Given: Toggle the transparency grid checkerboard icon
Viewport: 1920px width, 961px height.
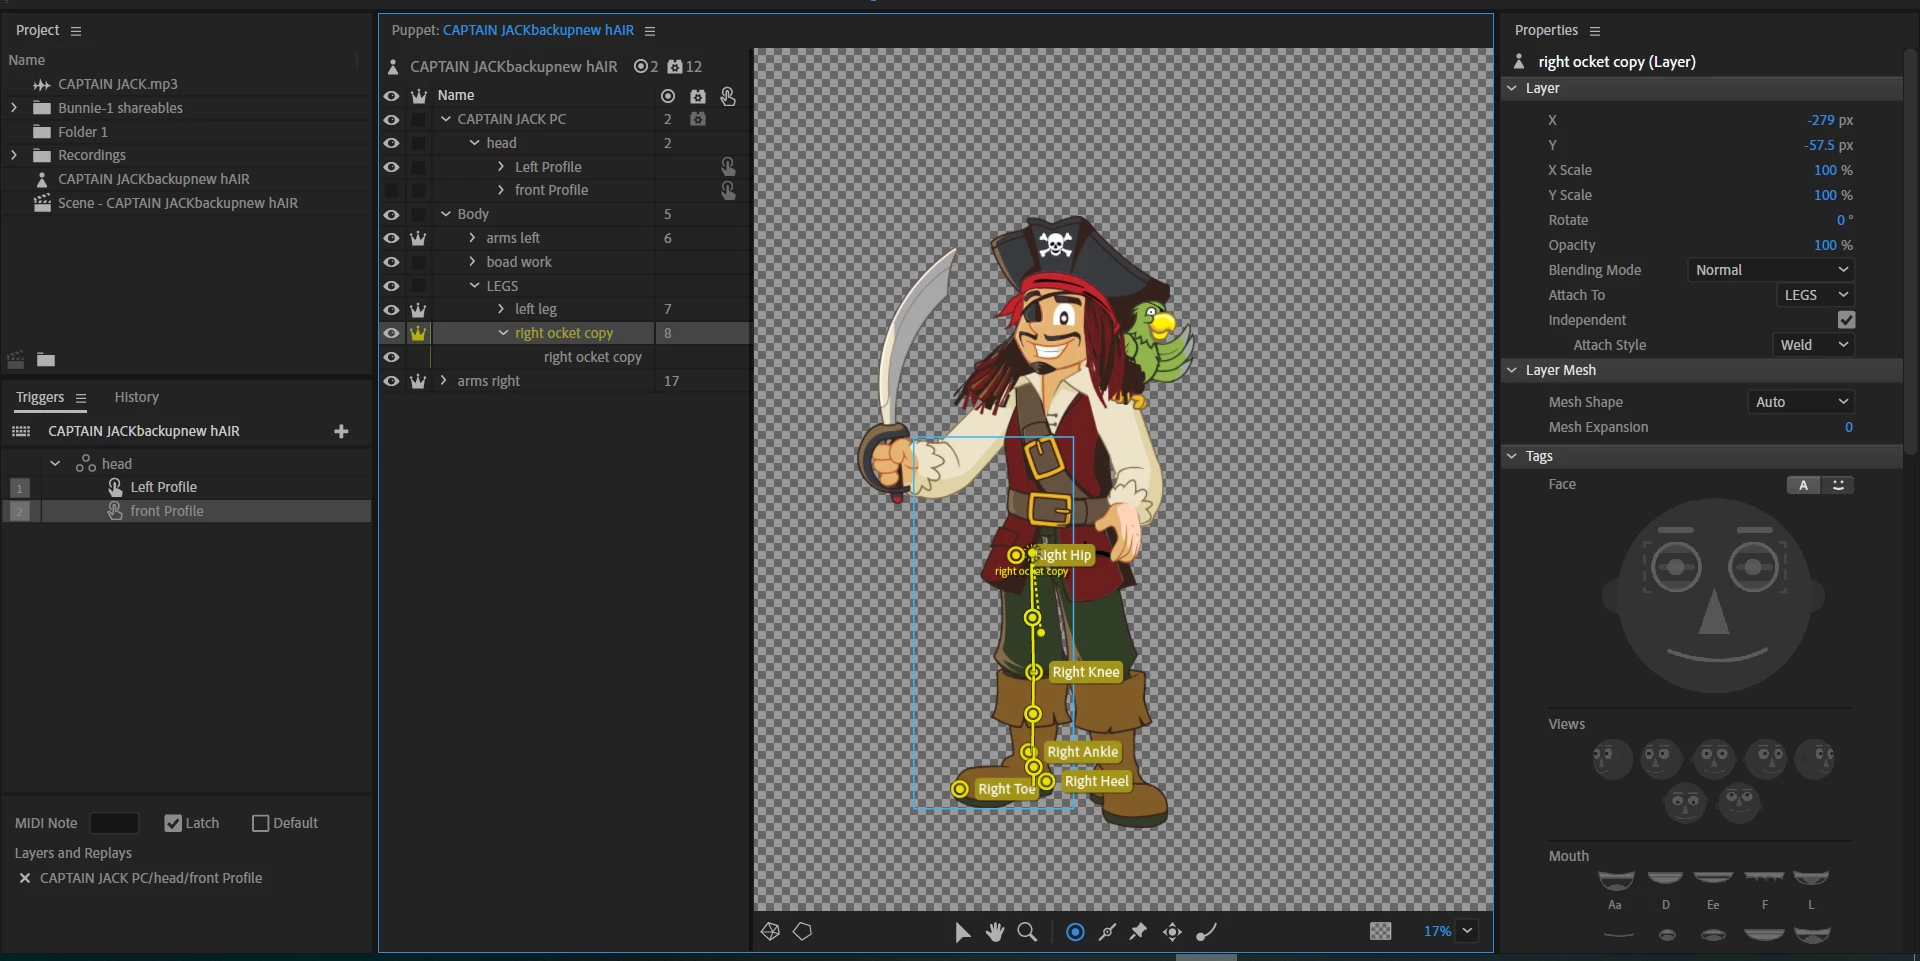Looking at the screenshot, I should coord(1380,931).
